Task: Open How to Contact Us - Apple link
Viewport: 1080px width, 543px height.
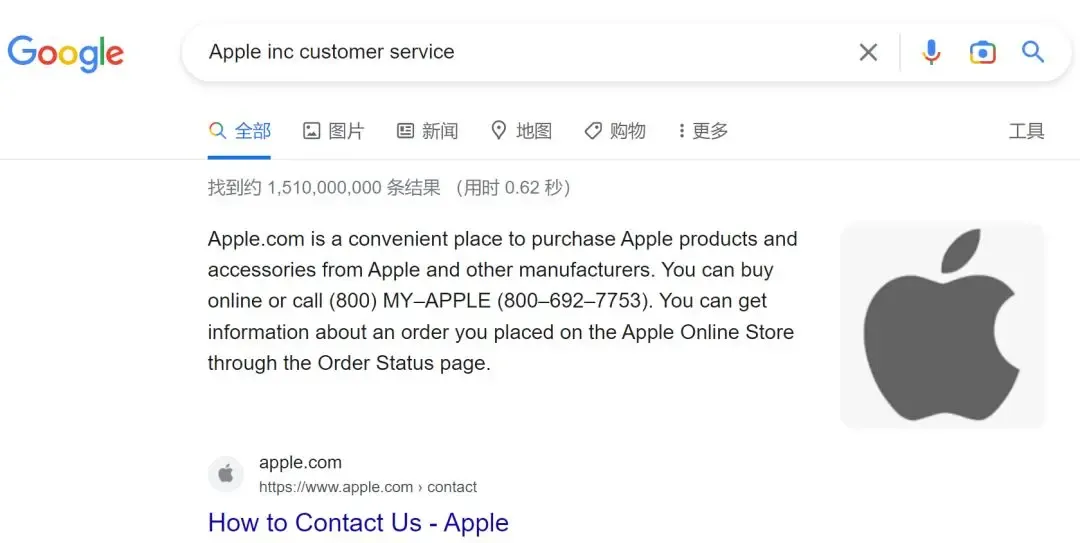Action: (x=358, y=523)
